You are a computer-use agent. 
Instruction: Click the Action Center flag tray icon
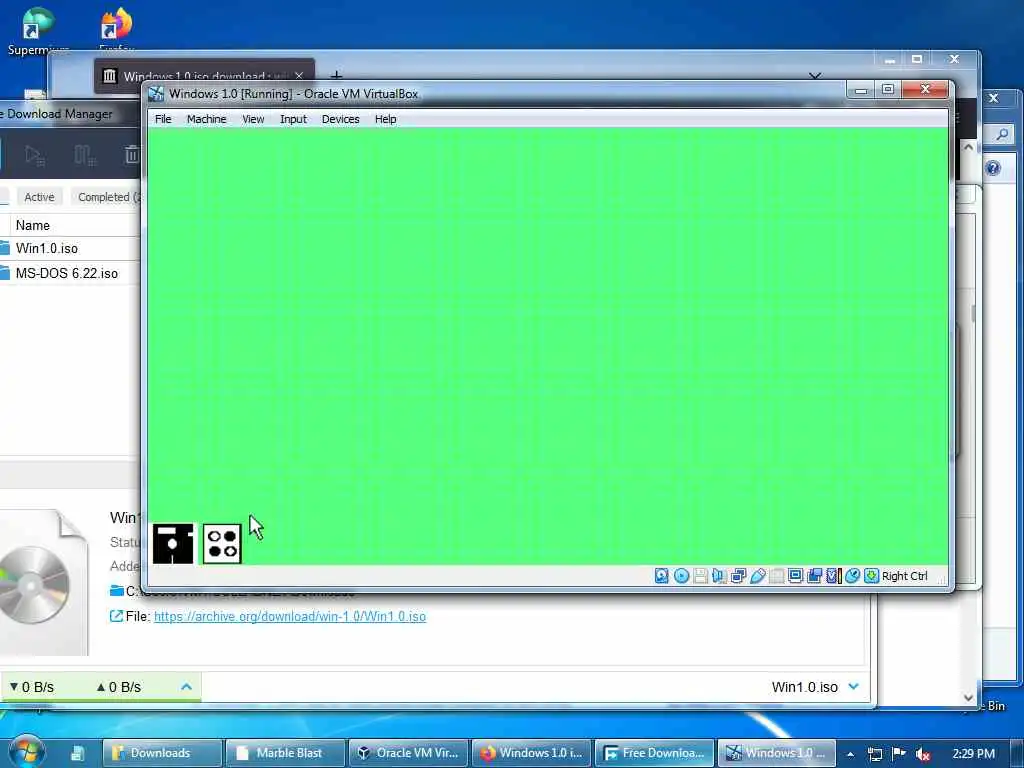899,753
